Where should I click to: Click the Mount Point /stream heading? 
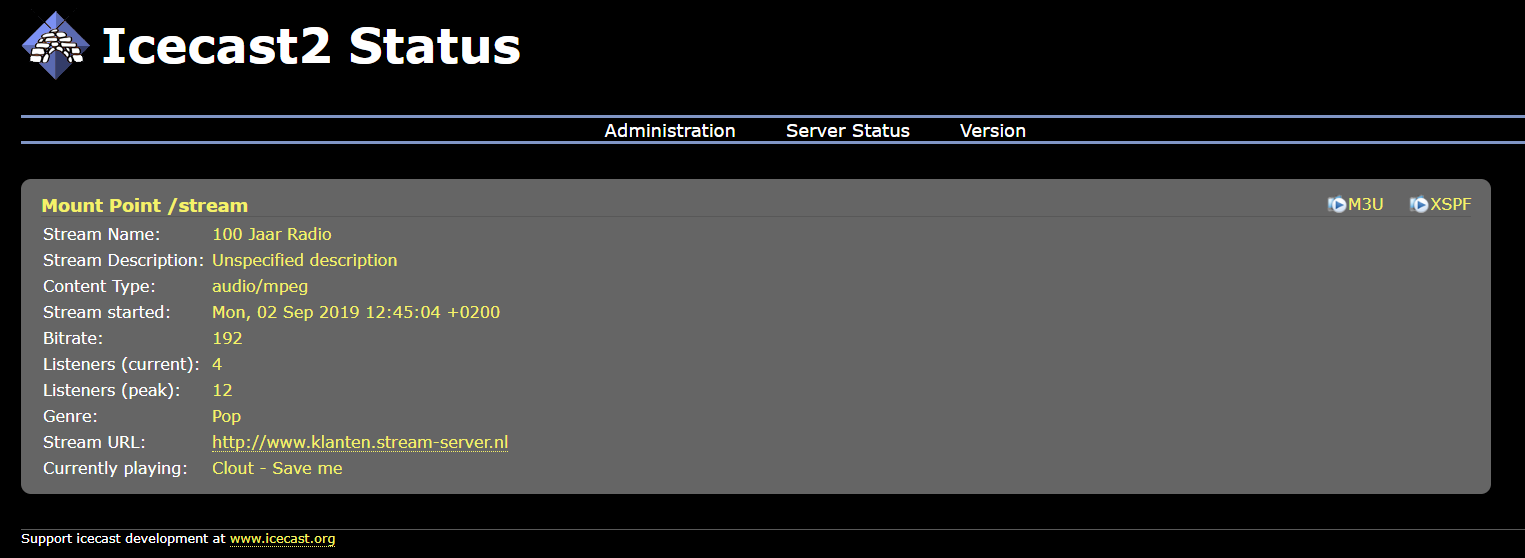pyautogui.click(x=145, y=206)
